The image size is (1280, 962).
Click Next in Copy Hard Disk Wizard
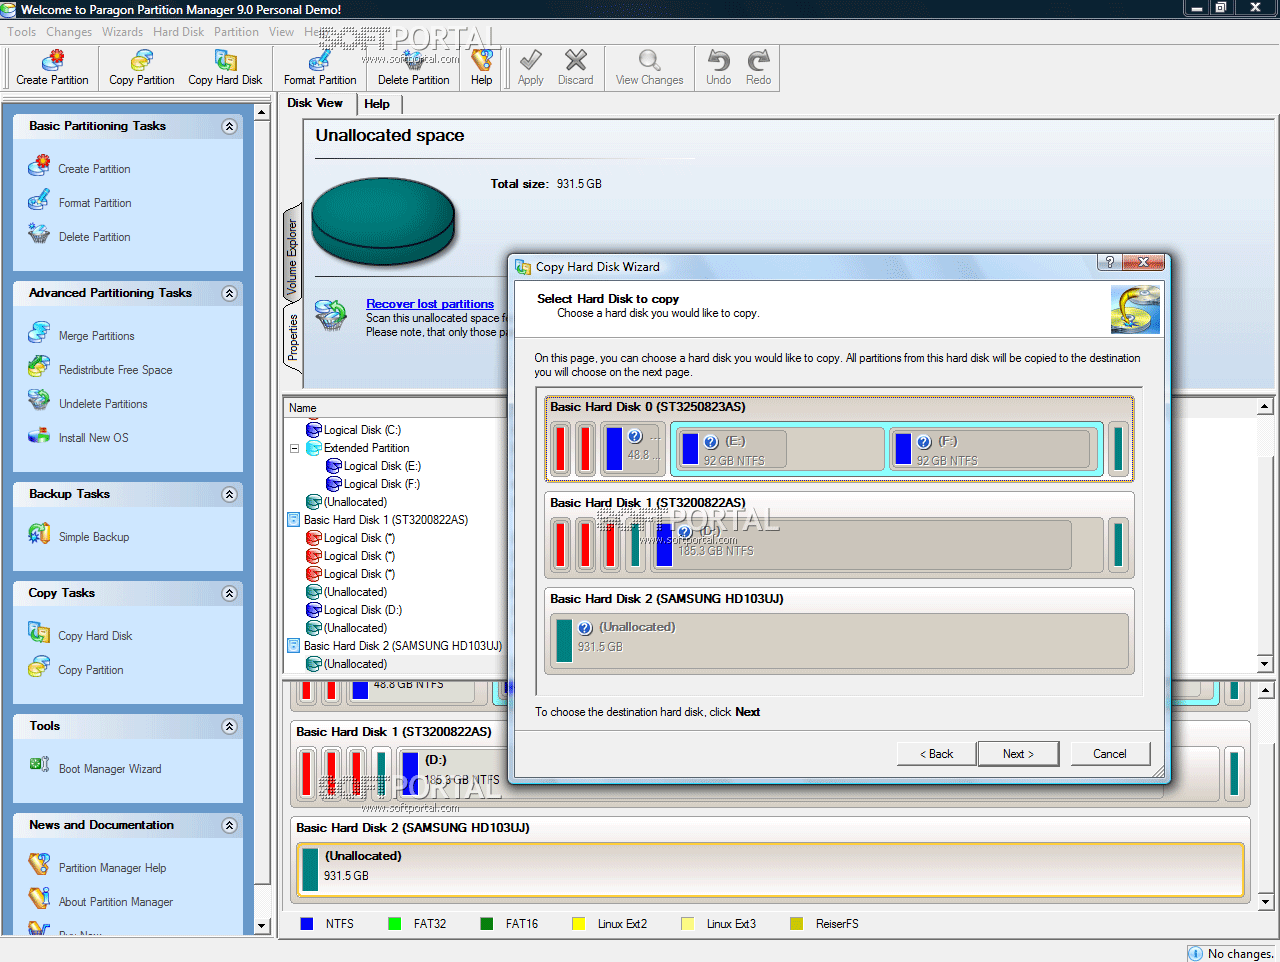pyautogui.click(x=1018, y=754)
